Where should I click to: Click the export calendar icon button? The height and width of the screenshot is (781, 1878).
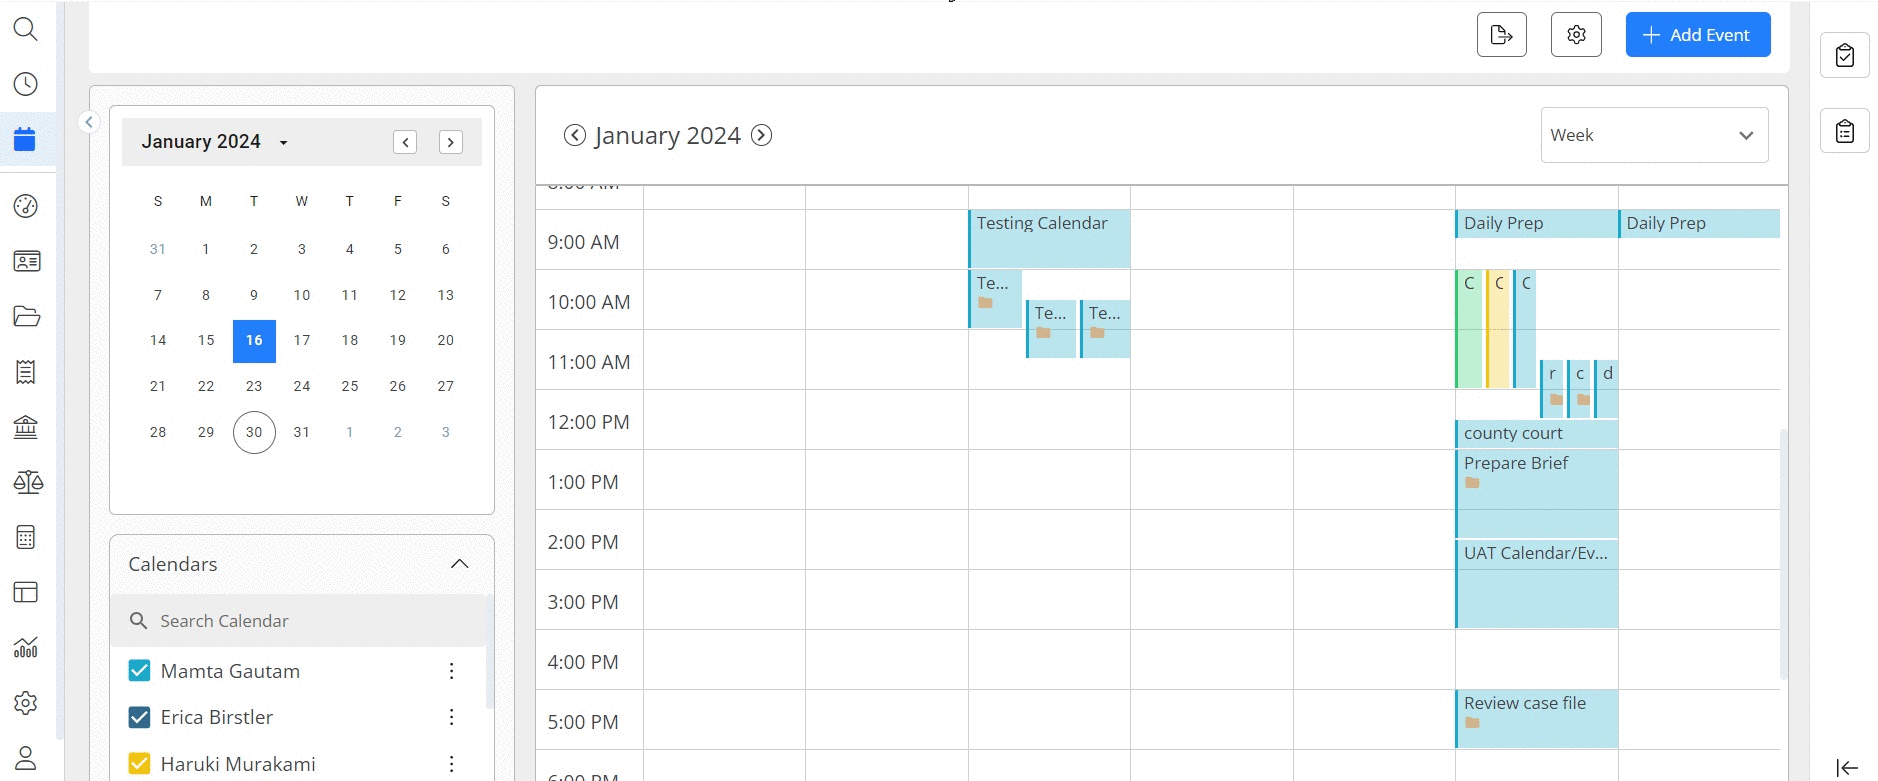[x=1502, y=35]
